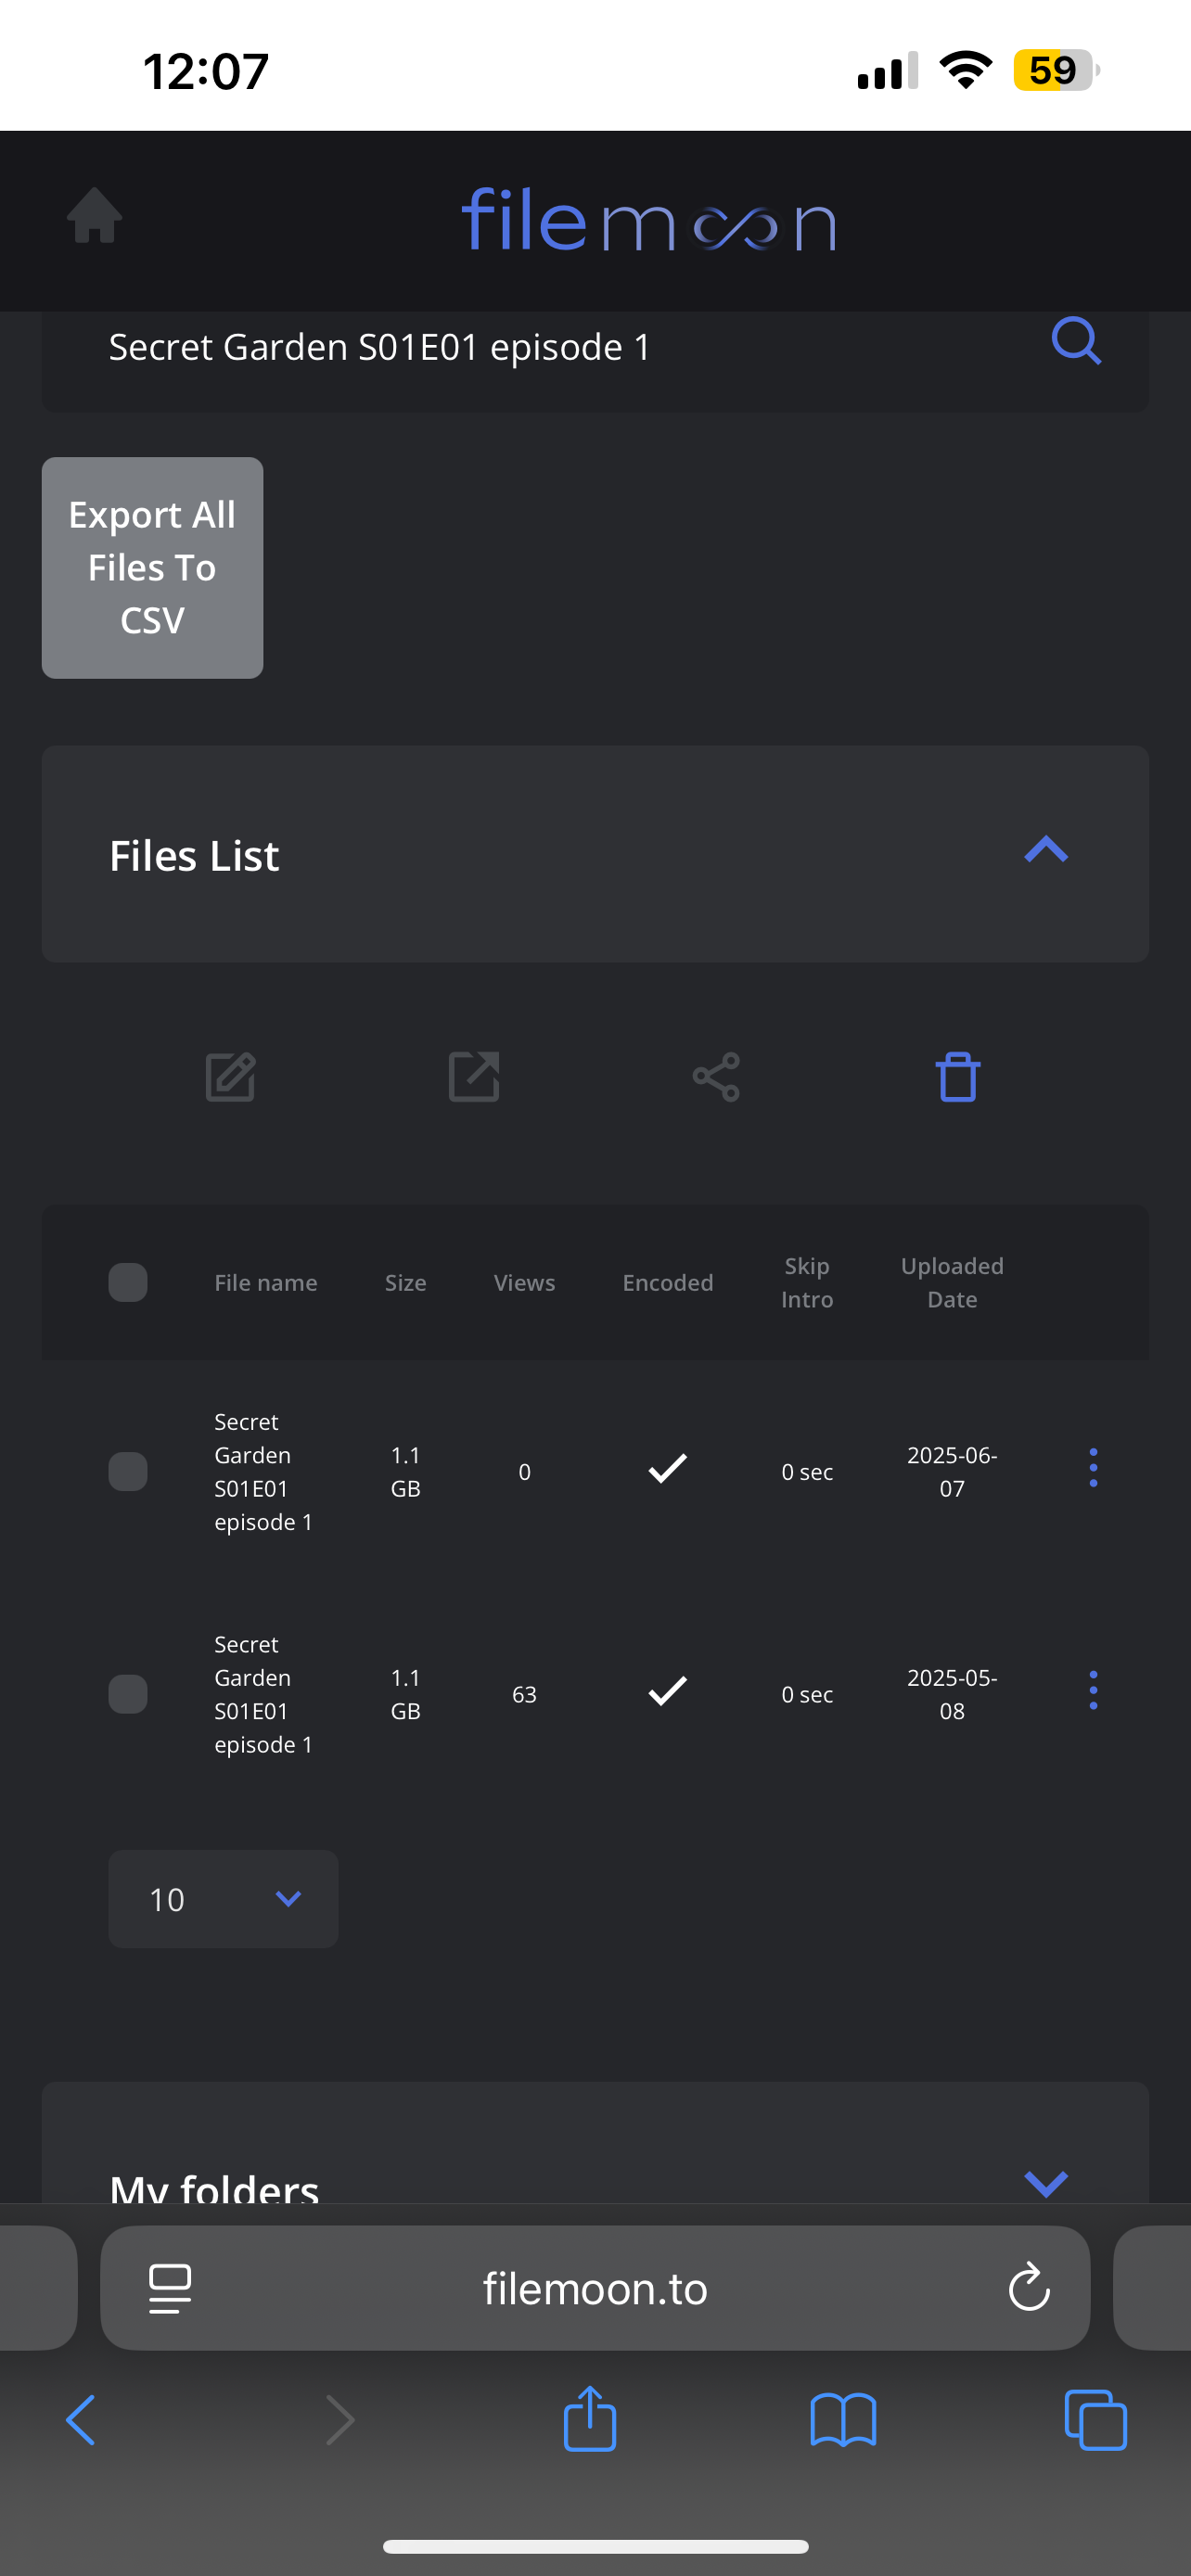Toggle the select-all checkbox in table header
1191x2576 pixels.
click(128, 1283)
